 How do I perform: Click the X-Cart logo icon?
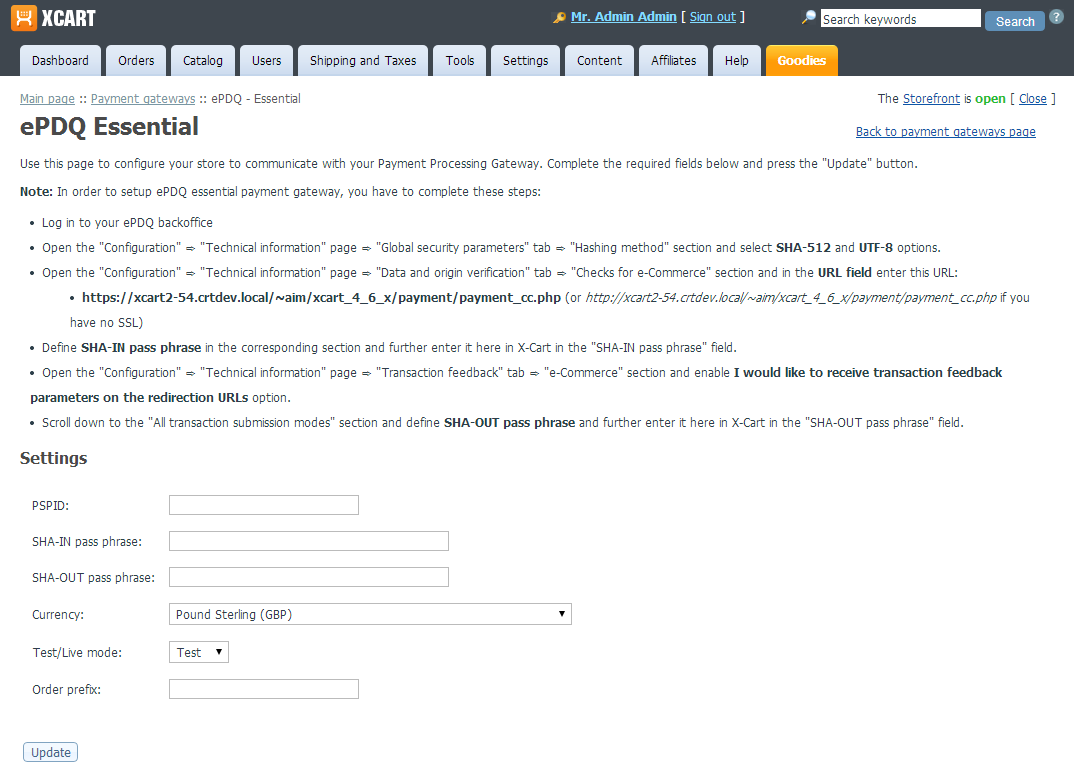pos(23,18)
